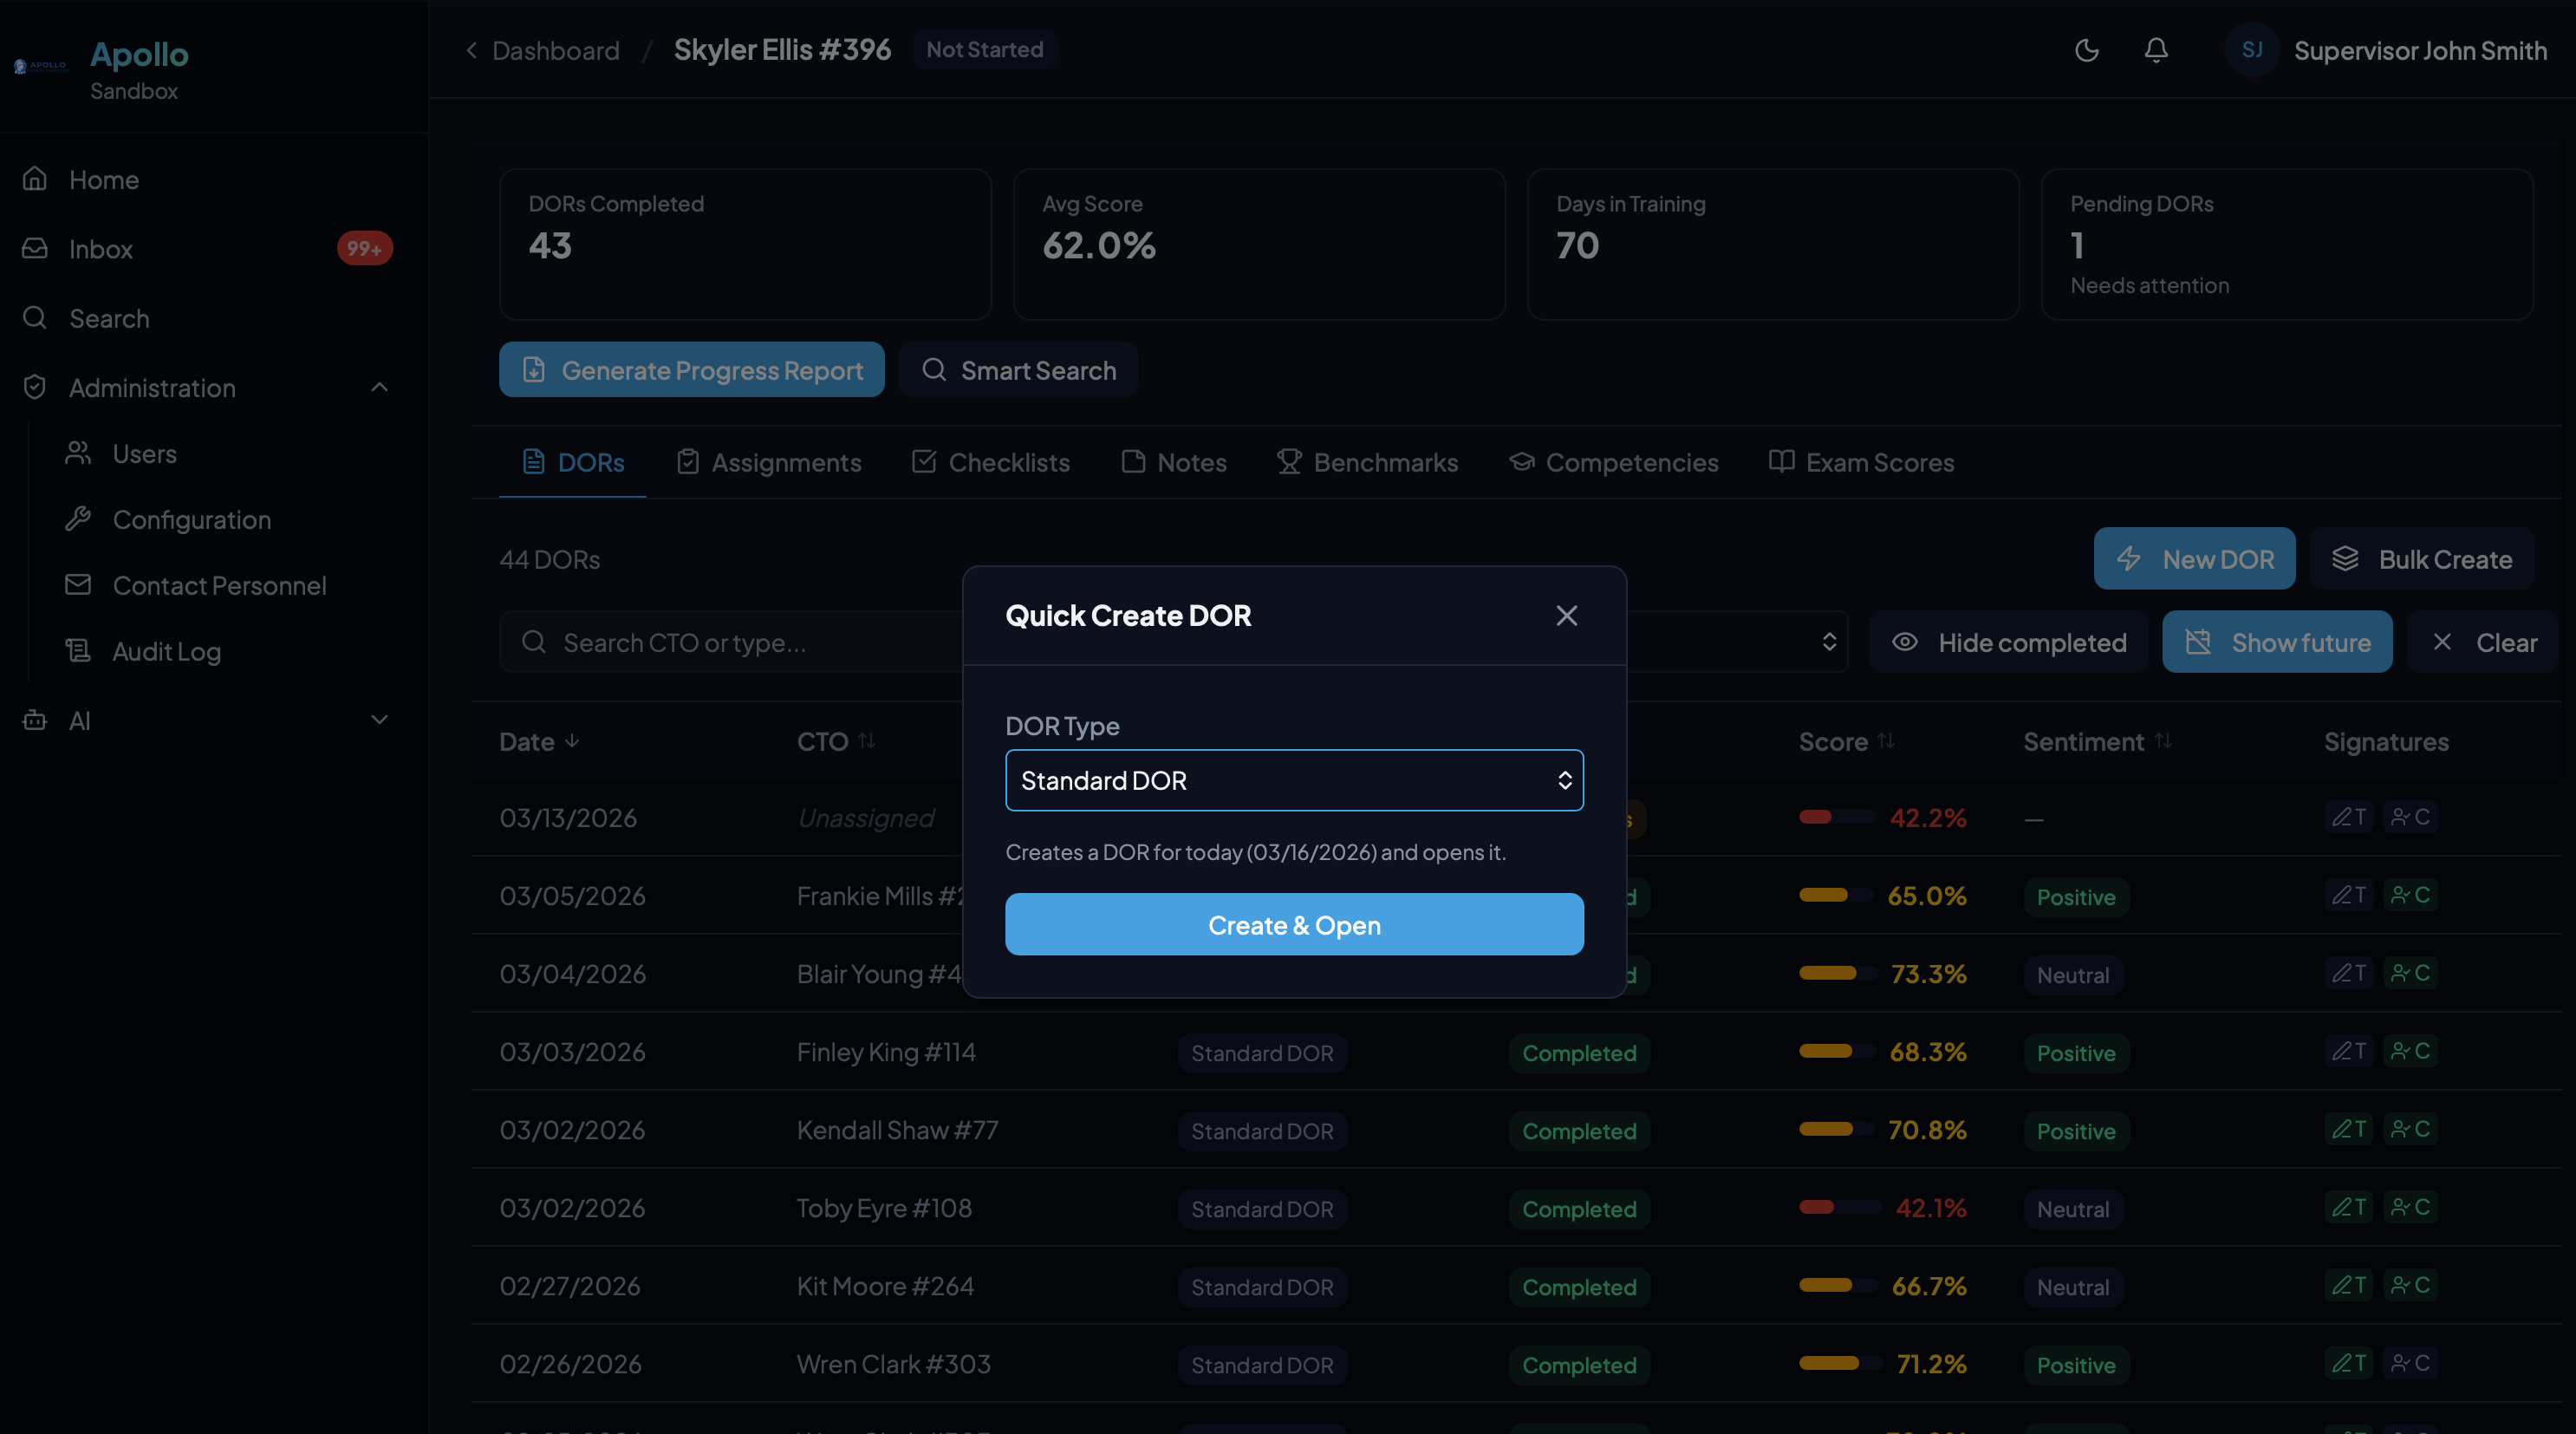This screenshot has height=1434, width=2576.
Task: Click the Create & Open button
Action: pyautogui.click(x=1294, y=925)
